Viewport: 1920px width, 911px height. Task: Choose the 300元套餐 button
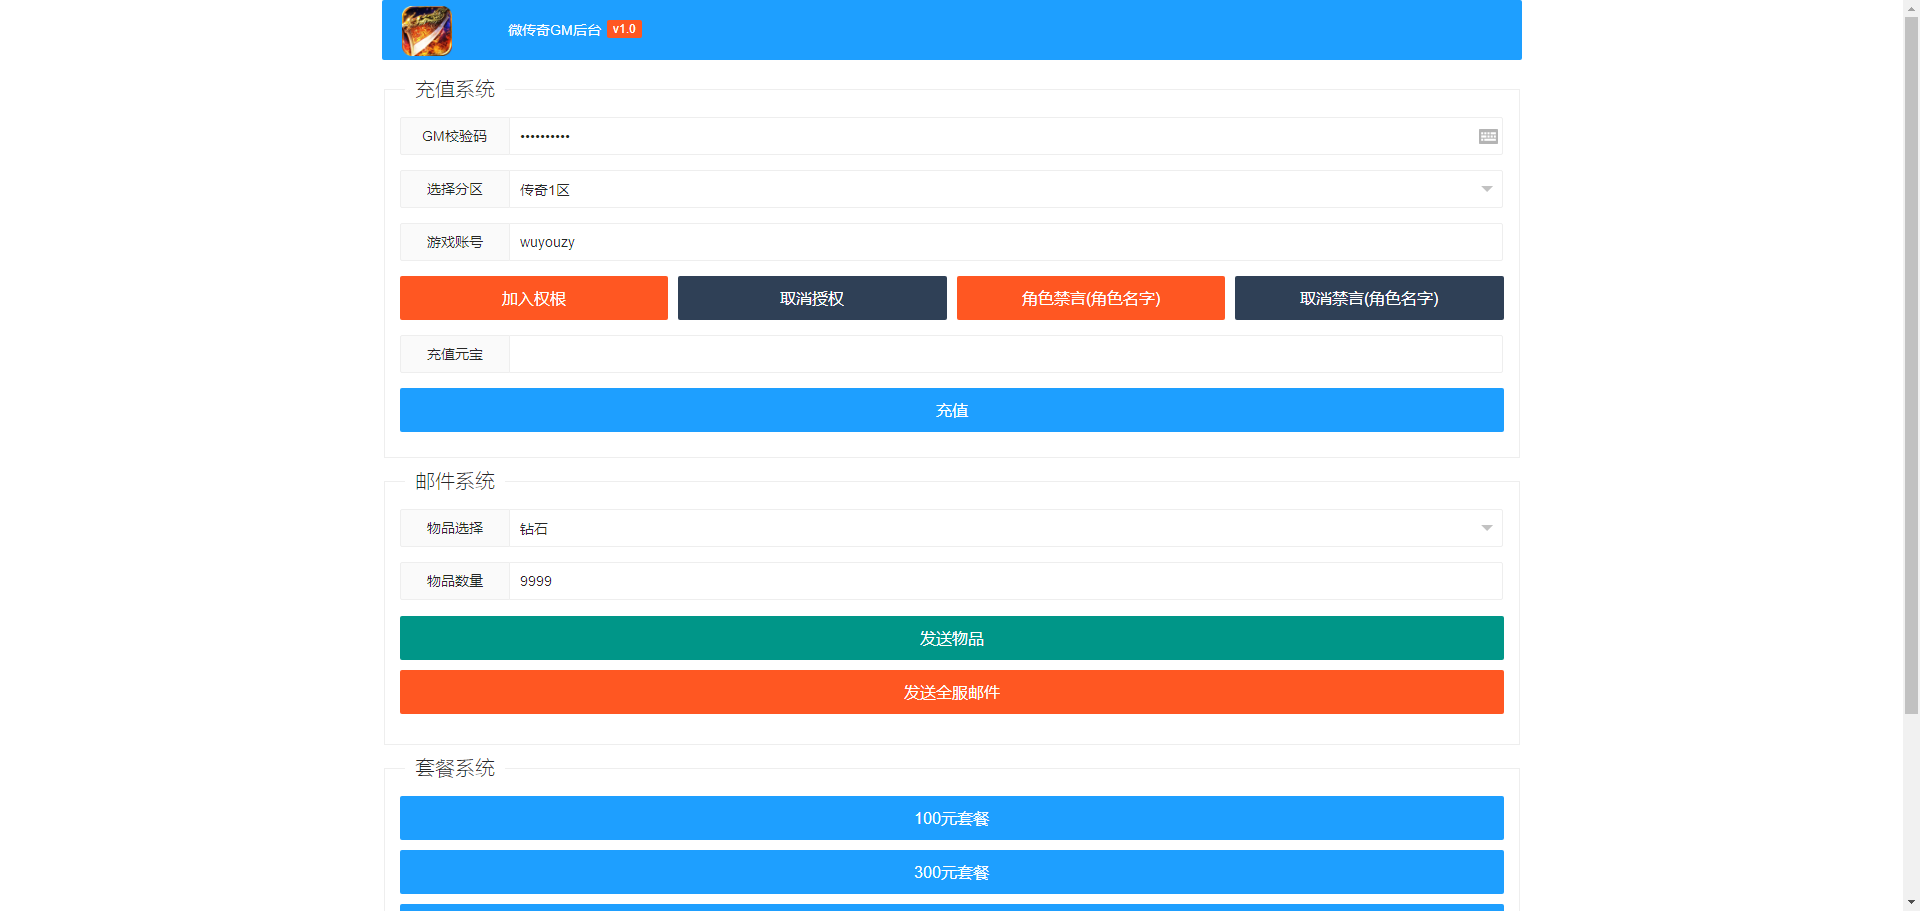click(952, 872)
